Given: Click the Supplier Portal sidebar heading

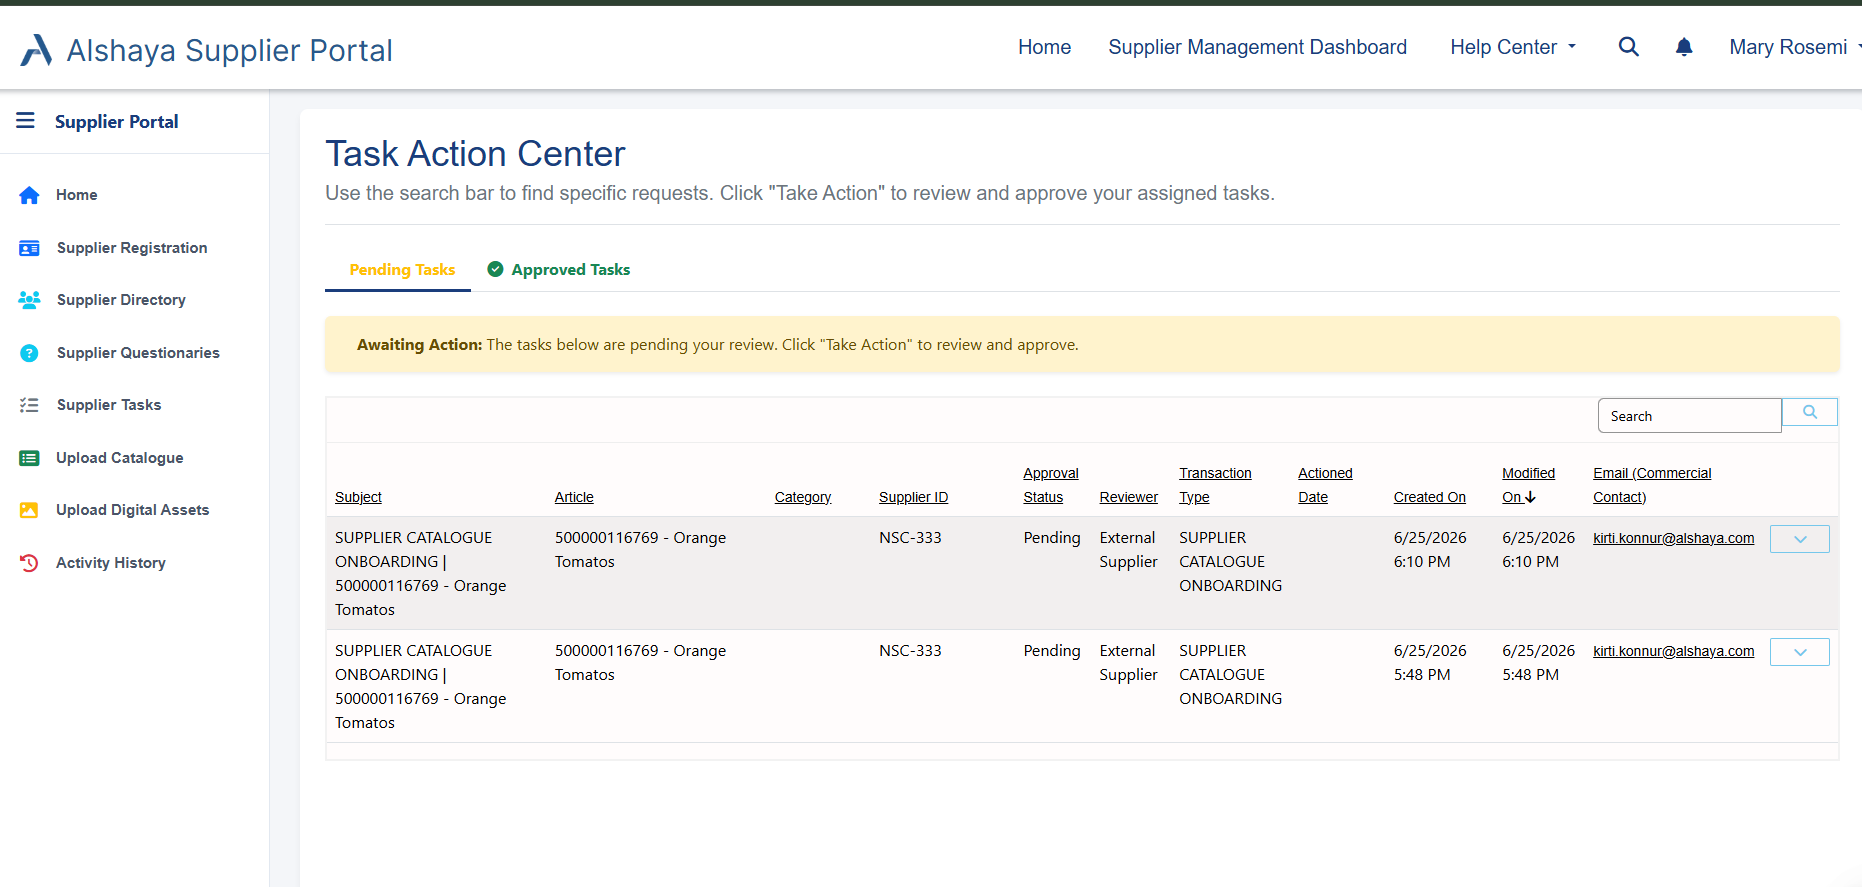Looking at the screenshot, I should coord(117,122).
